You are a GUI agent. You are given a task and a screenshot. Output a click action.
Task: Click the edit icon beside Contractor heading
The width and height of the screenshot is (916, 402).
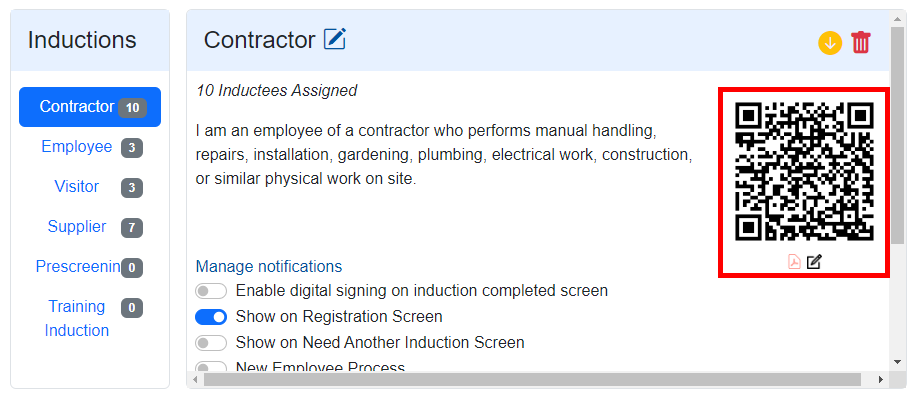[x=335, y=40]
